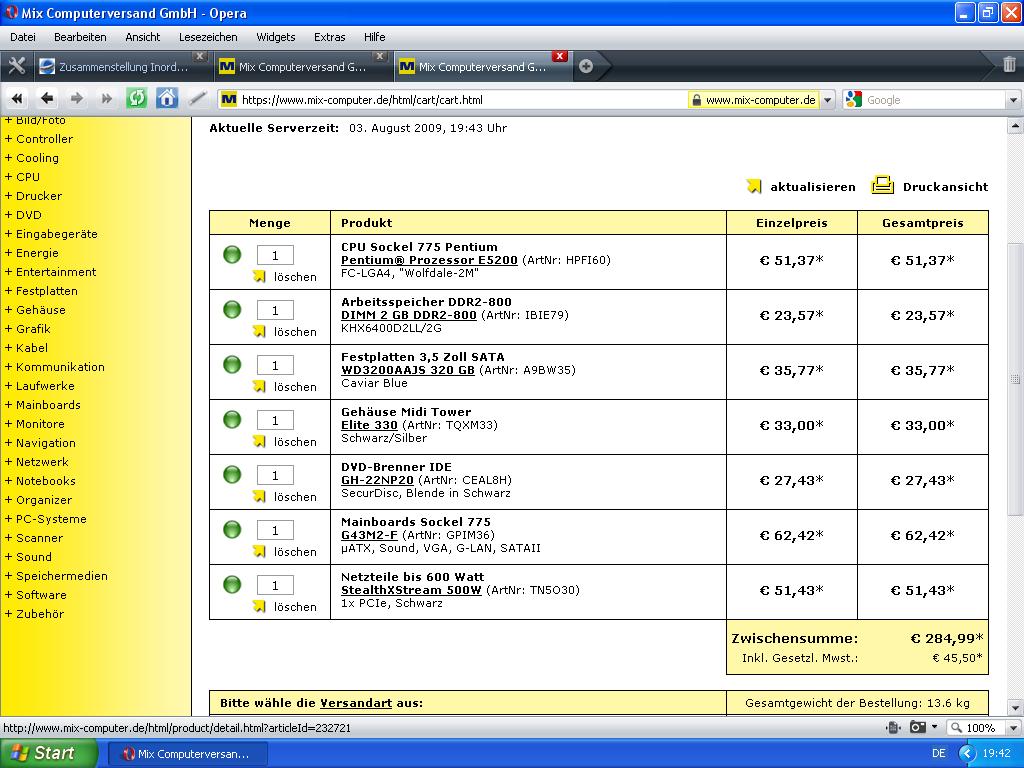Viewport: 1024px width, 768px height.
Task: Reload the page with green refresh icon
Action: point(136,99)
